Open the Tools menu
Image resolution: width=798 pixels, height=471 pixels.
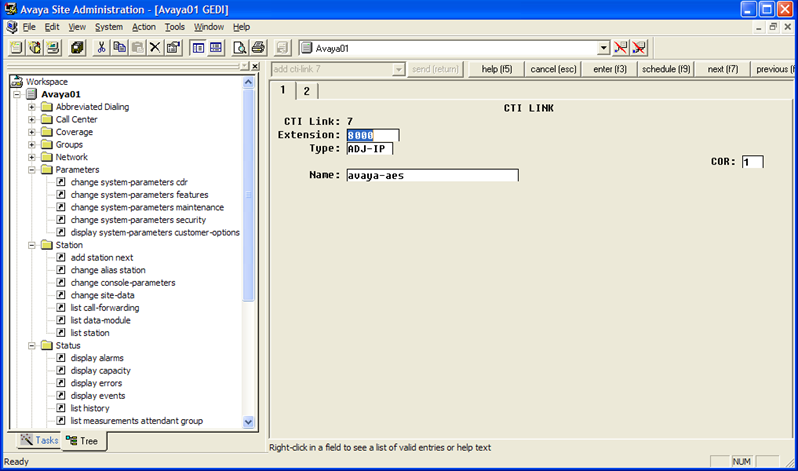coord(175,27)
